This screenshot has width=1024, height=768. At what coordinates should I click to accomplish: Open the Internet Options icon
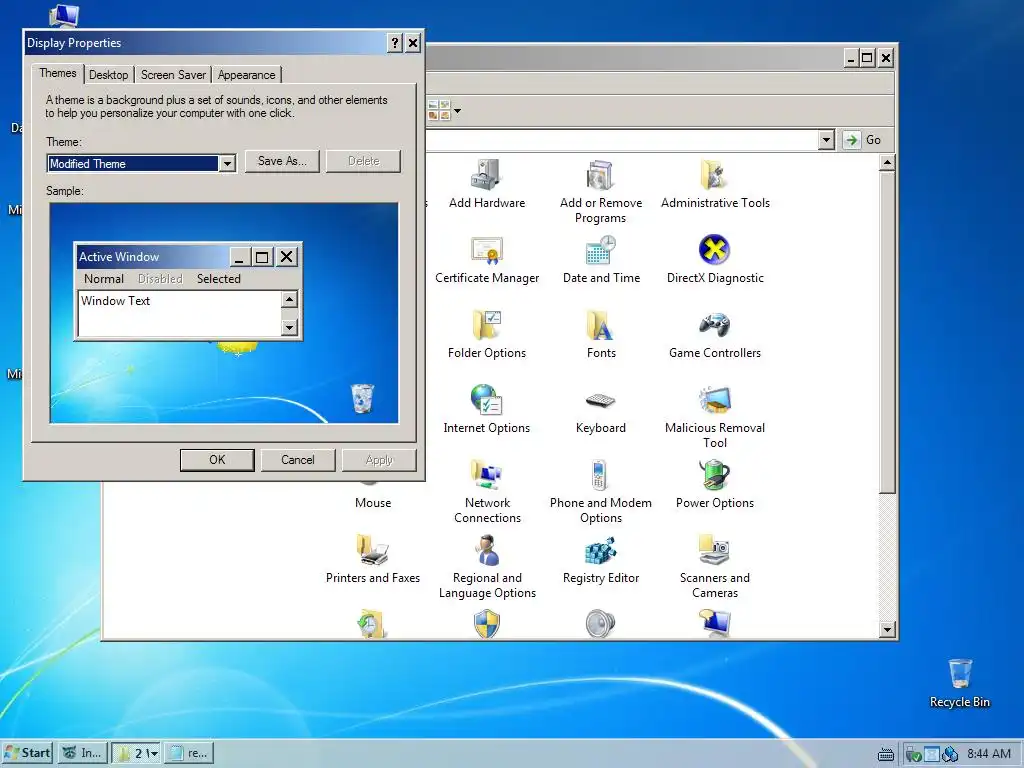(x=487, y=400)
